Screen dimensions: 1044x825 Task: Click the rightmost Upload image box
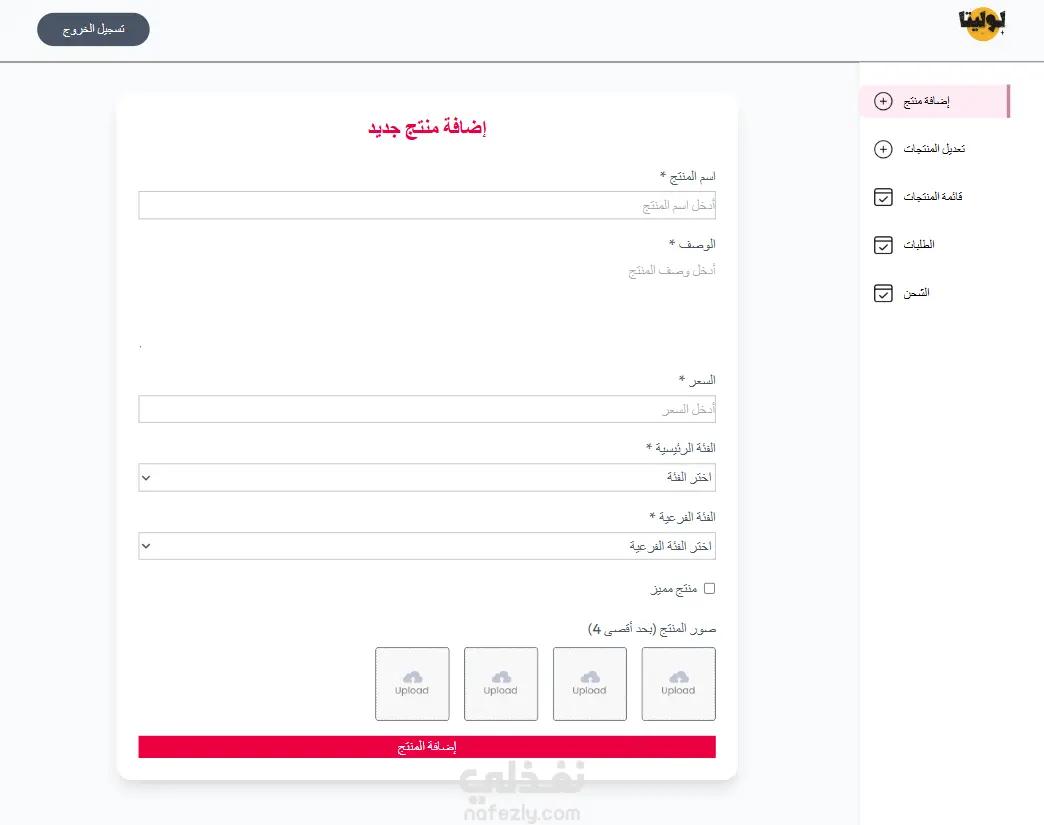(678, 684)
